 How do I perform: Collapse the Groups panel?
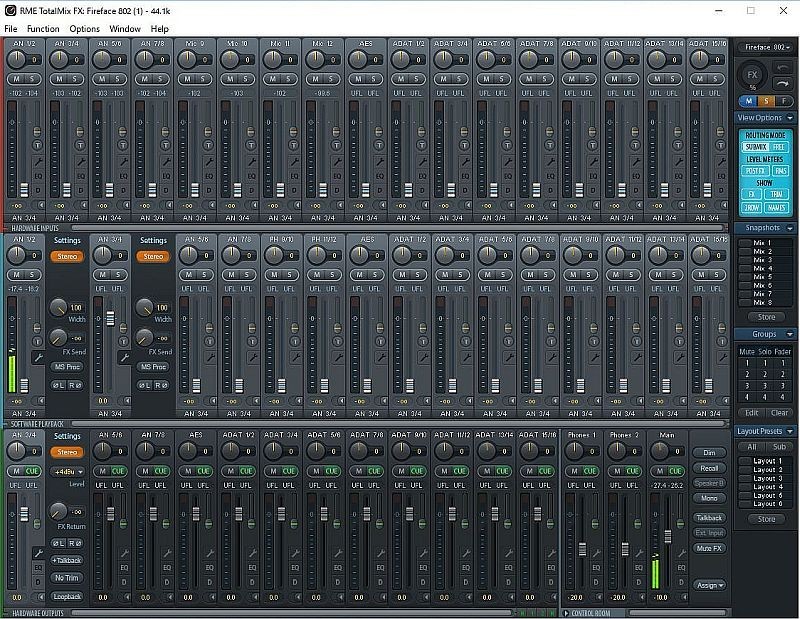[790, 334]
